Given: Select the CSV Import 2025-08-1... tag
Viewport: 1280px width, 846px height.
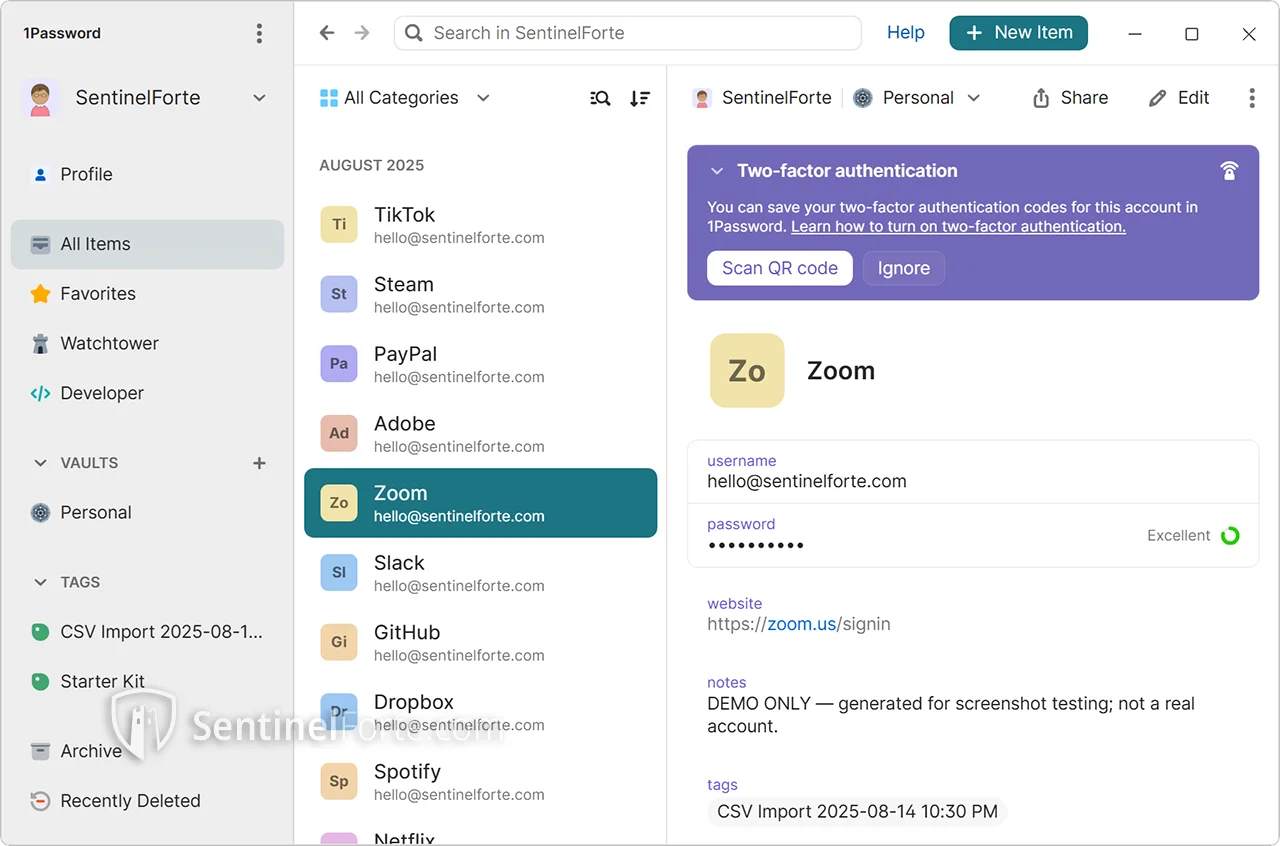Looking at the screenshot, I should point(147,632).
